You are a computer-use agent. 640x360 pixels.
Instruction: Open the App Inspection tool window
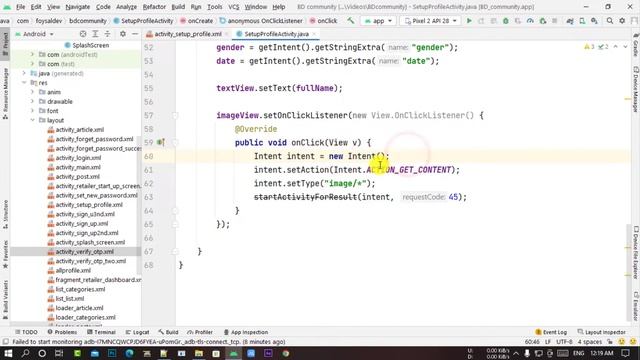[x=246, y=332]
